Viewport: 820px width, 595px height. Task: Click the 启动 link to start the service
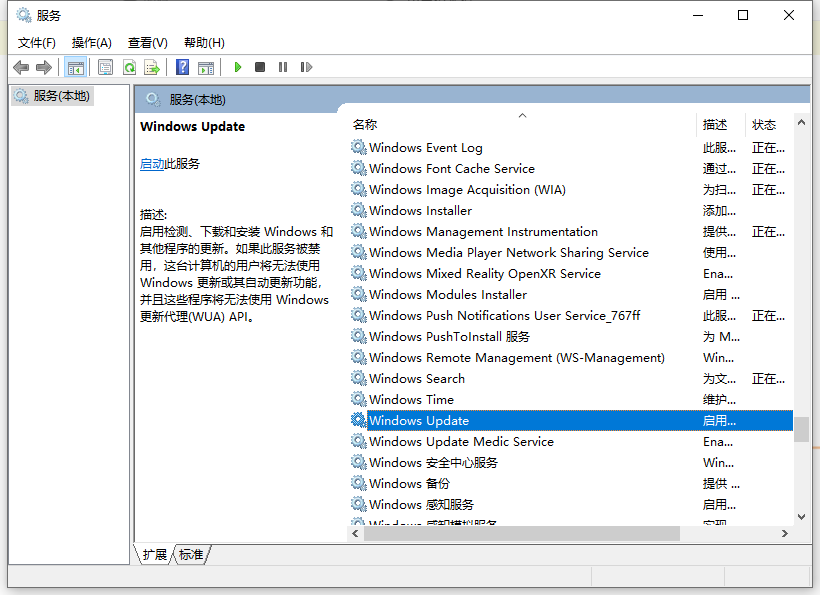tap(152, 164)
